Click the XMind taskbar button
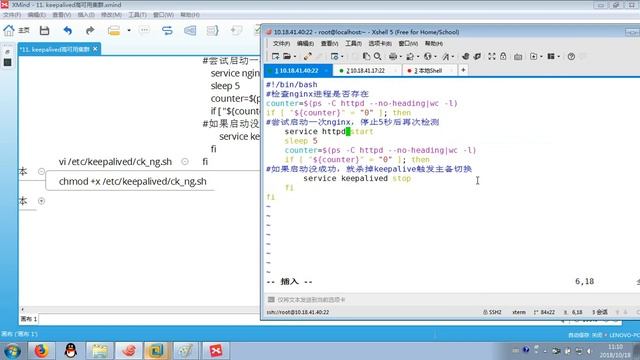The image size is (640, 360). 216,351
